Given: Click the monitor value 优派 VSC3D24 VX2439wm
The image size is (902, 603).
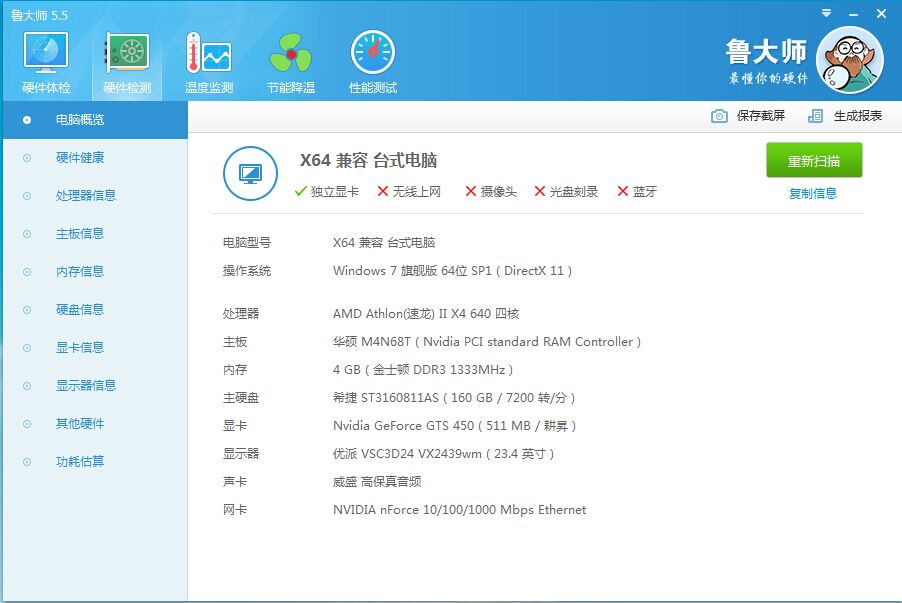Looking at the screenshot, I should point(444,454).
